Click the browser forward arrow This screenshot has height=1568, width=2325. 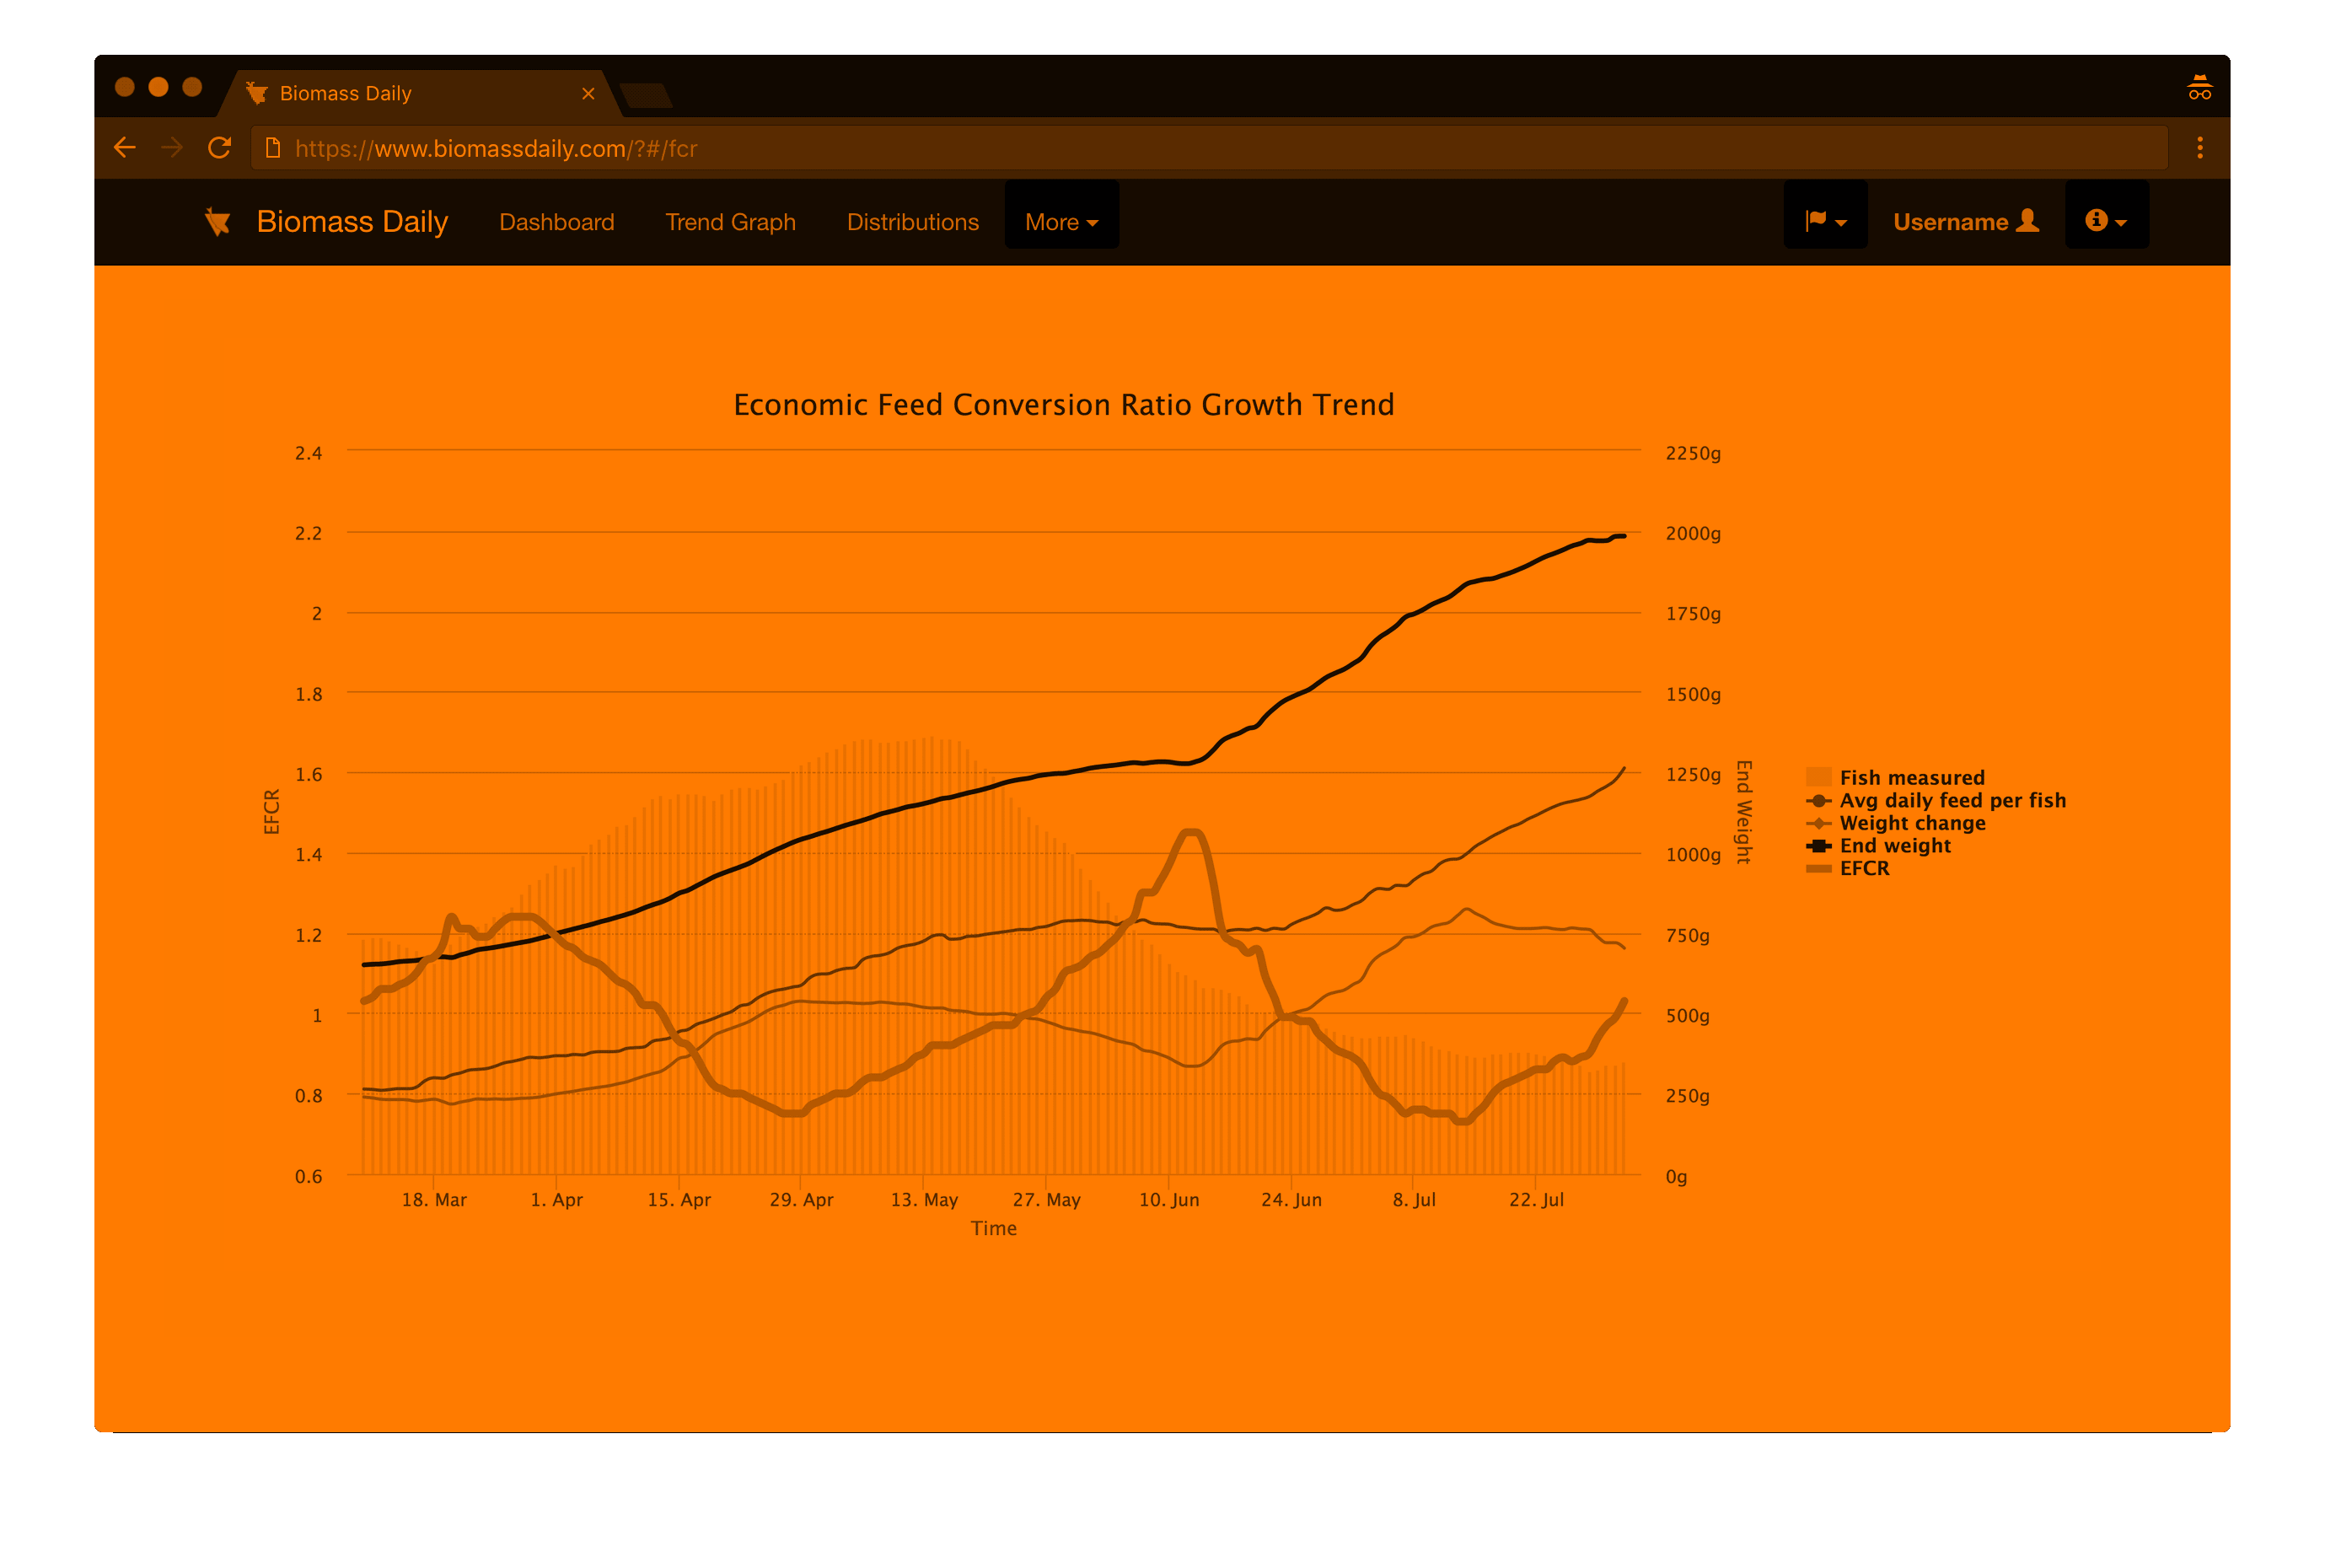172,148
